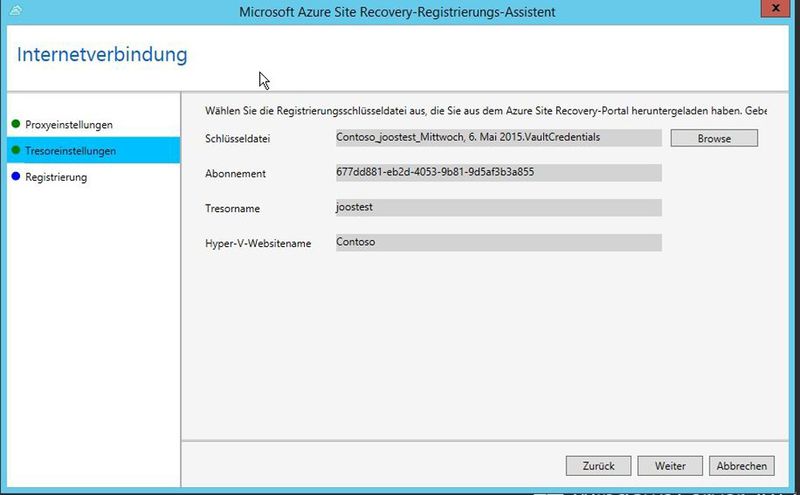
Task: Click the Hyper-V-Websitename label
Action: click(x=258, y=243)
